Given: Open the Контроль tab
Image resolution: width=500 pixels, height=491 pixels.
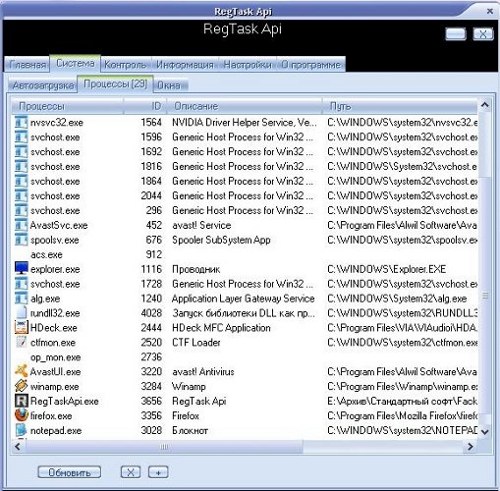Looking at the screenshot, I should [125, 64].
